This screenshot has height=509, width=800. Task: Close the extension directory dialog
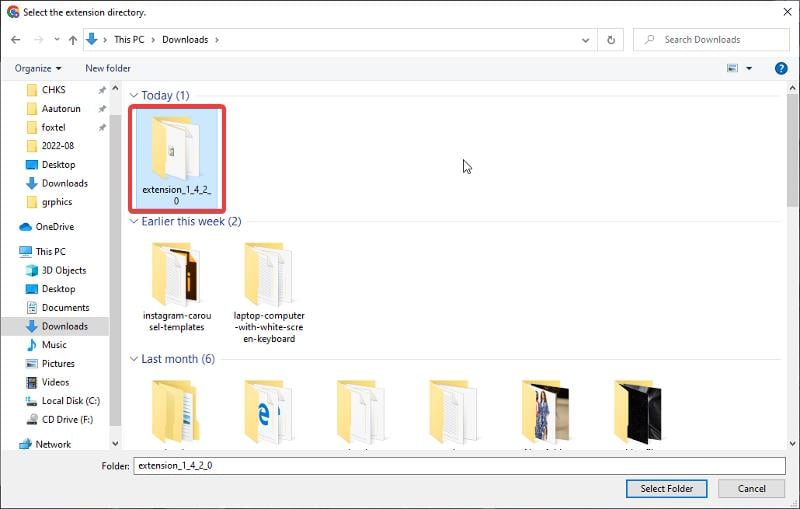pos(787,12)
